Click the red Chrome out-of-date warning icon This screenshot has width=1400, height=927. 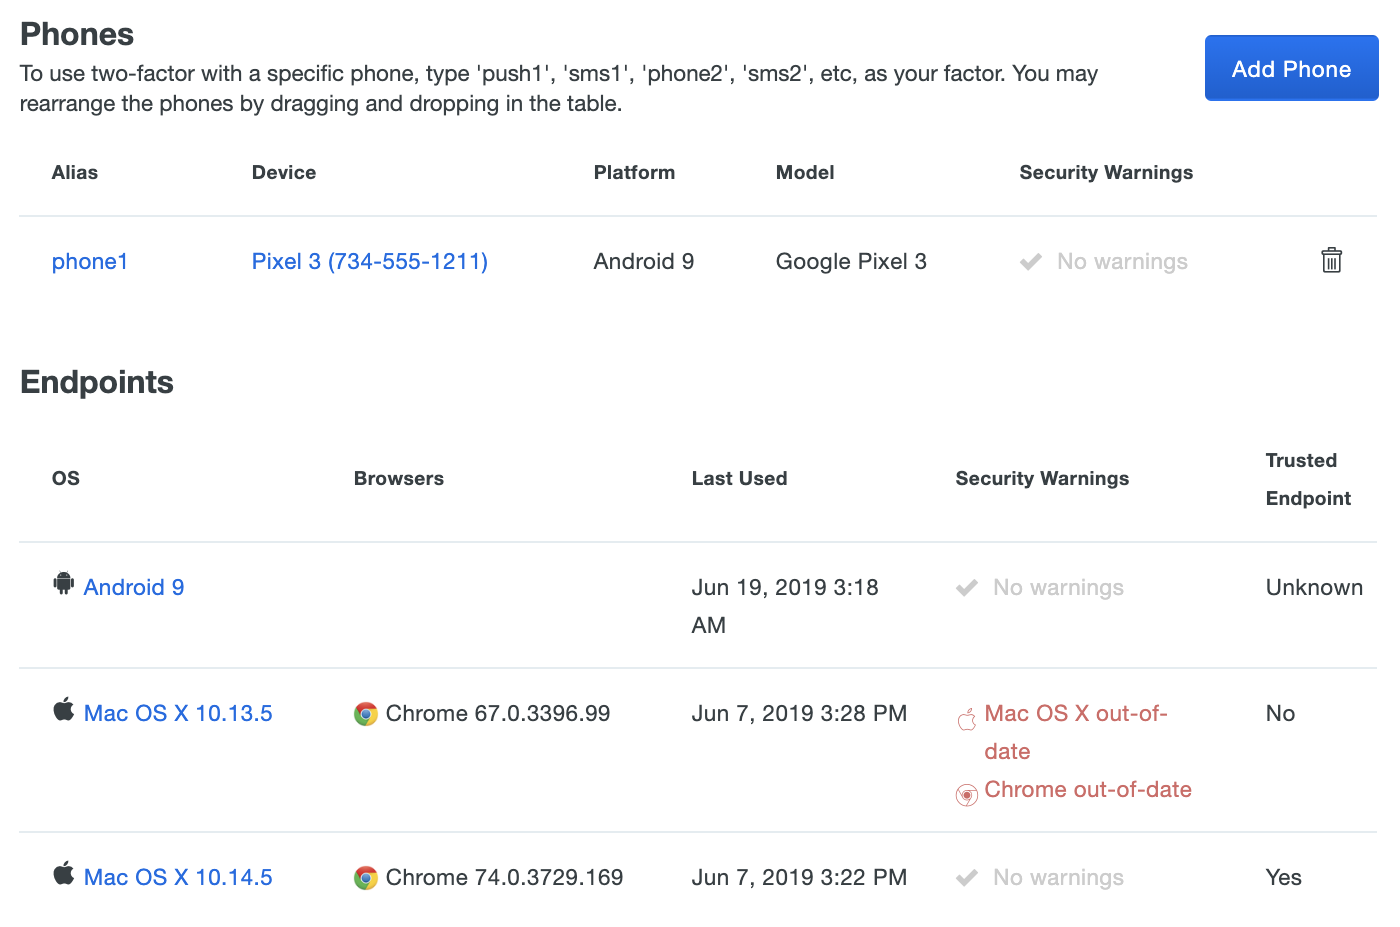click(x=966, y=794)
